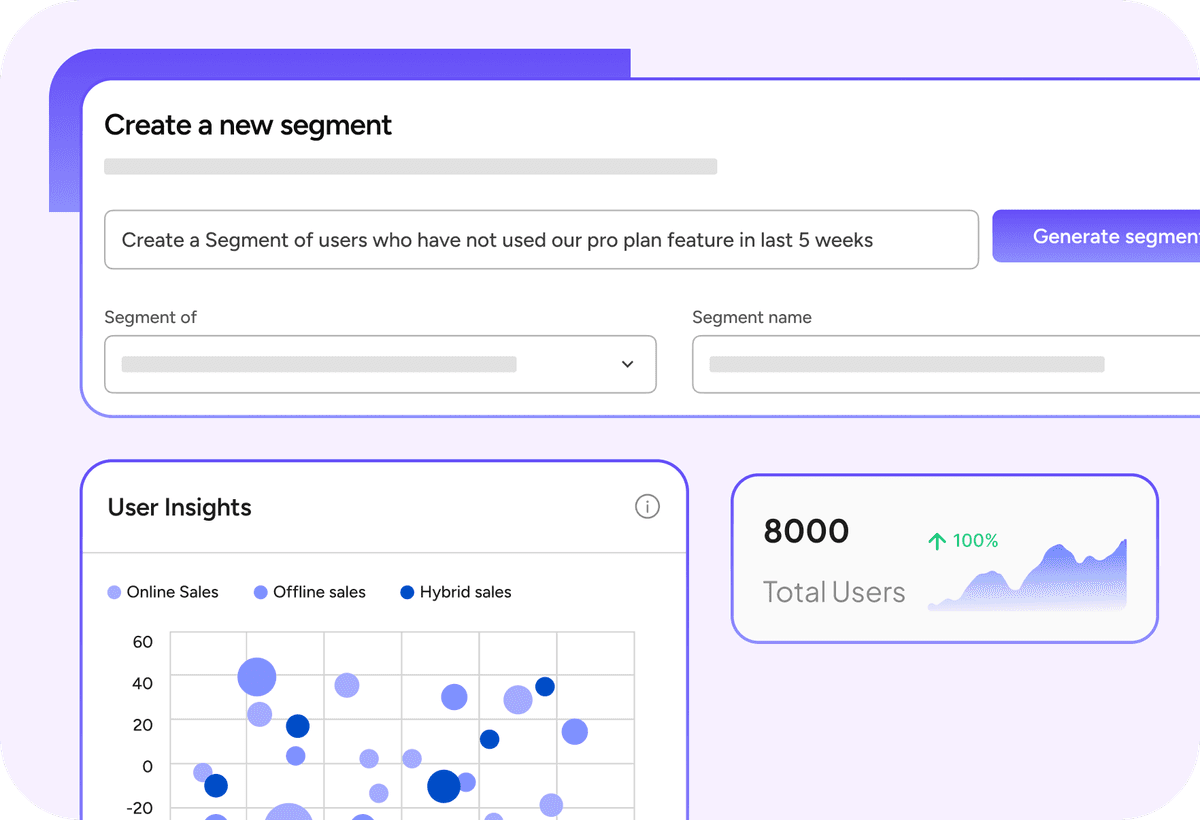Click the large bubble near 40 on the chart
The height and width of the screenshot is (820, 1200).
(258, 676)
